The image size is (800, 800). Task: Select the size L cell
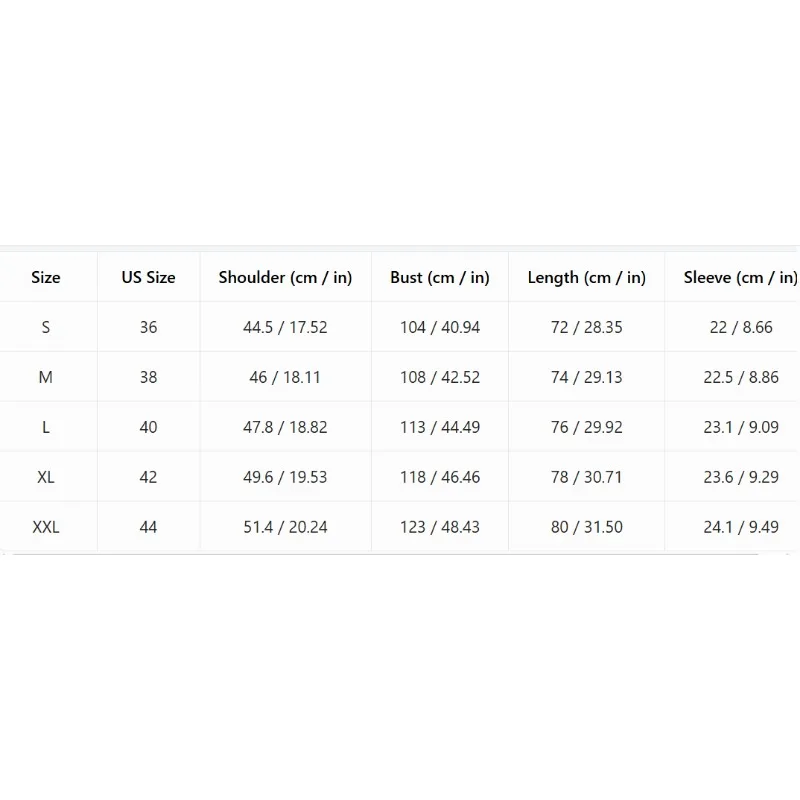pyautogui.click(x=45, y=427)
